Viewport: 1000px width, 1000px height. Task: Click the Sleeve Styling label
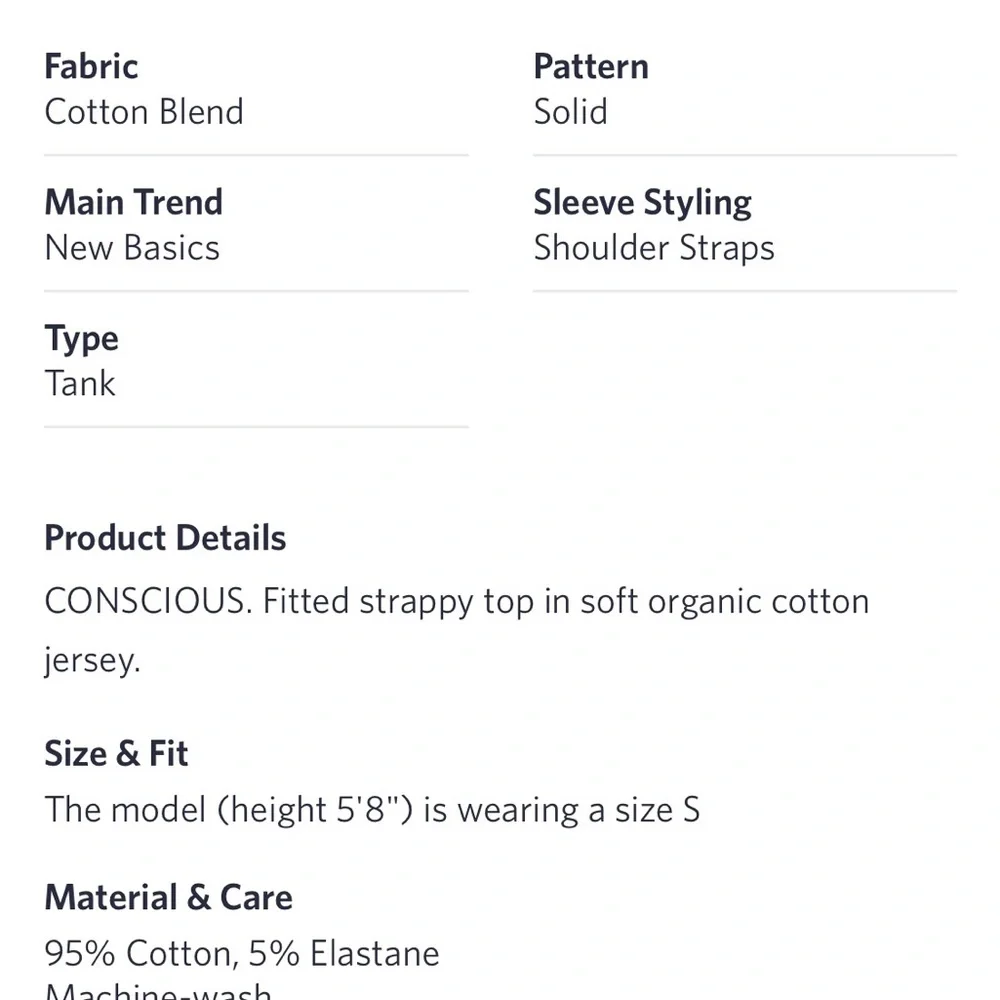[x=642, y=203]
